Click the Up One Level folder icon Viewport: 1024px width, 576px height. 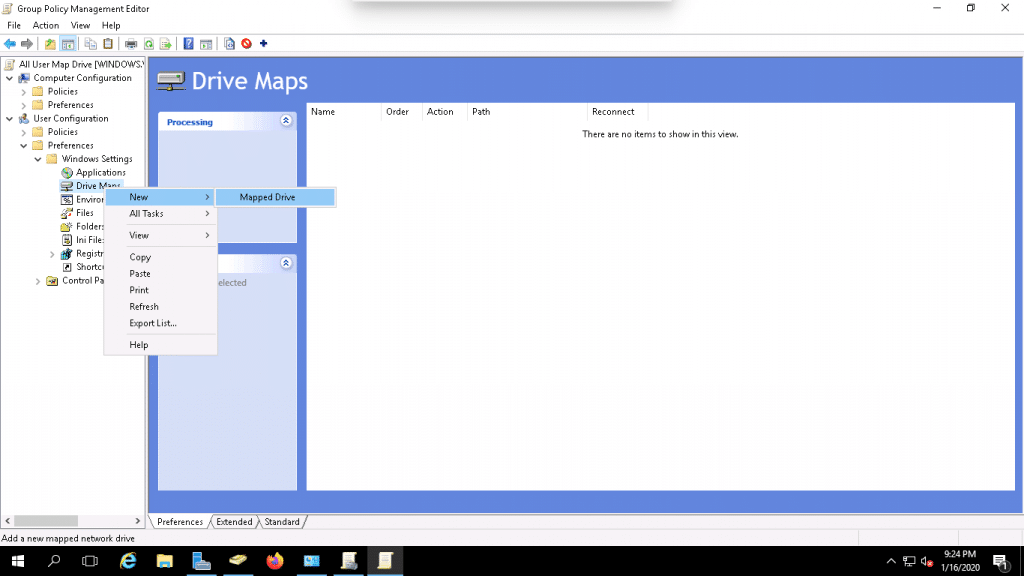tap(50, 44)
